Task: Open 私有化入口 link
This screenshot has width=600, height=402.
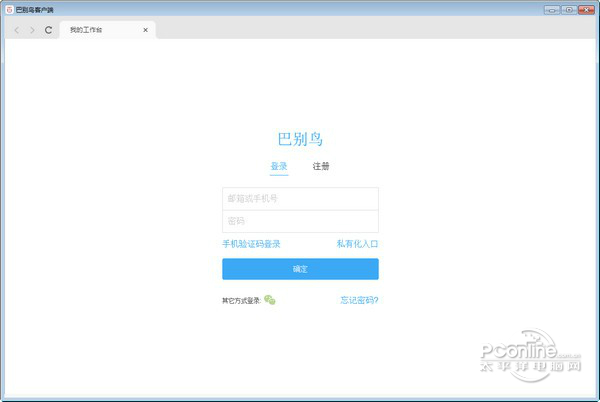Action: coord(357,244)
